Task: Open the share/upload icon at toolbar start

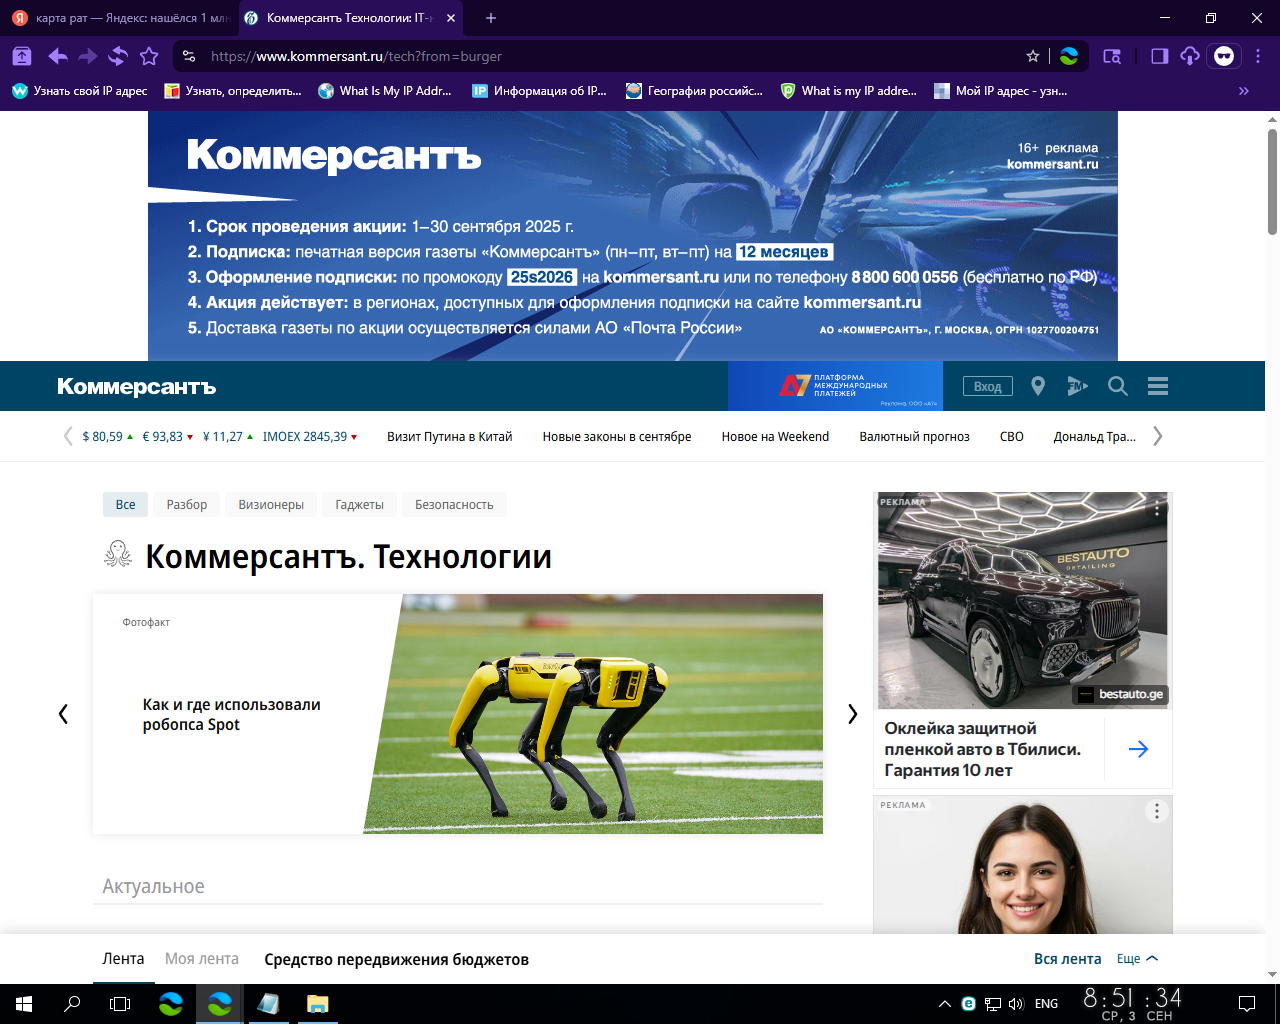Action: (x=22, y=56)
